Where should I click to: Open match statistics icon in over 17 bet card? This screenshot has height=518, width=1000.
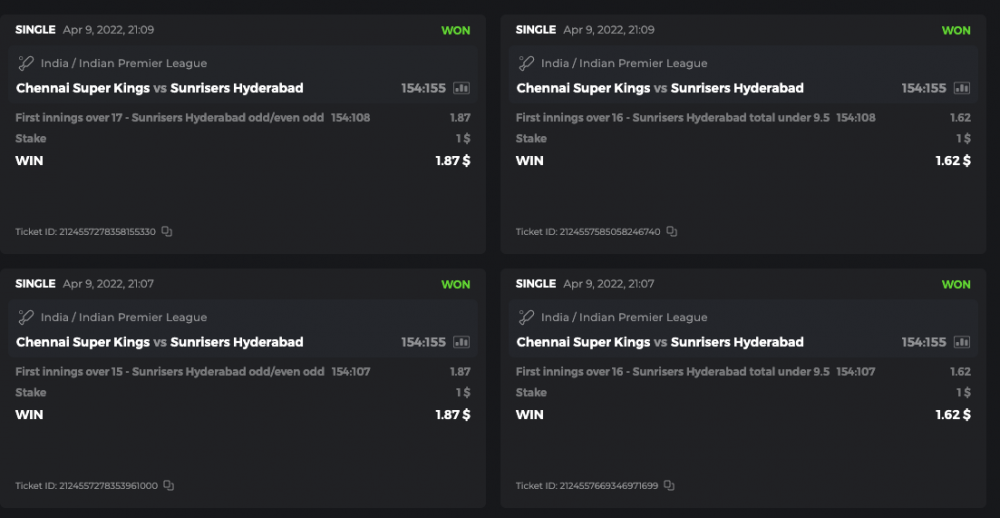pos(461,88)
